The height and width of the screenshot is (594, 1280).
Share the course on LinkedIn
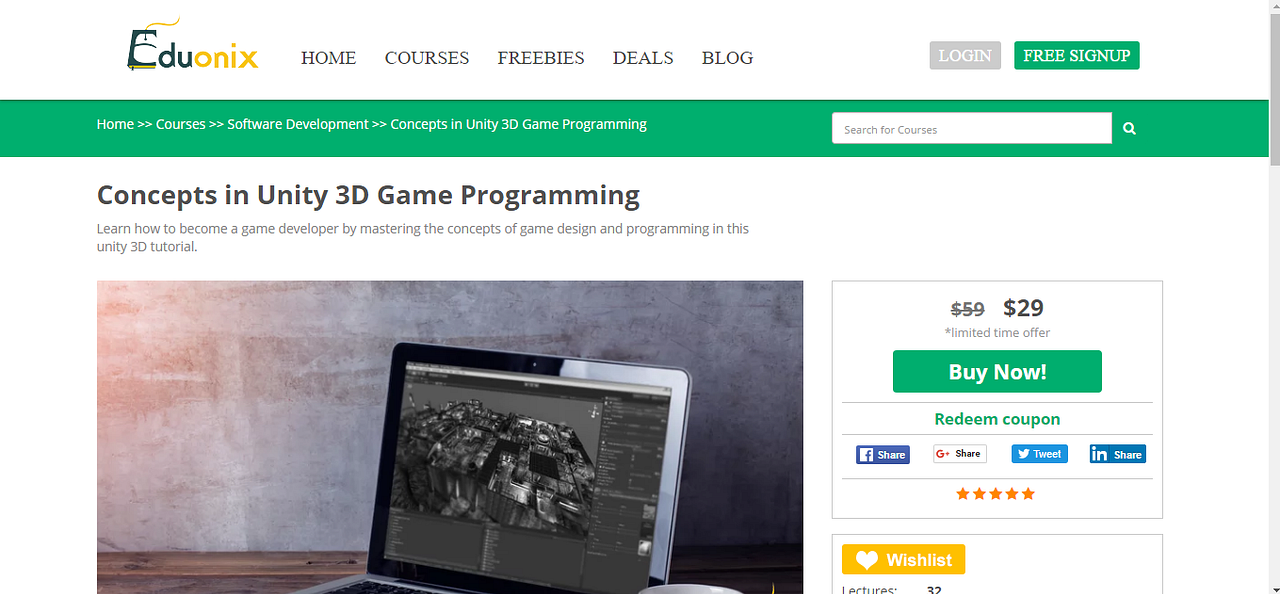(x=1117, y=453)
